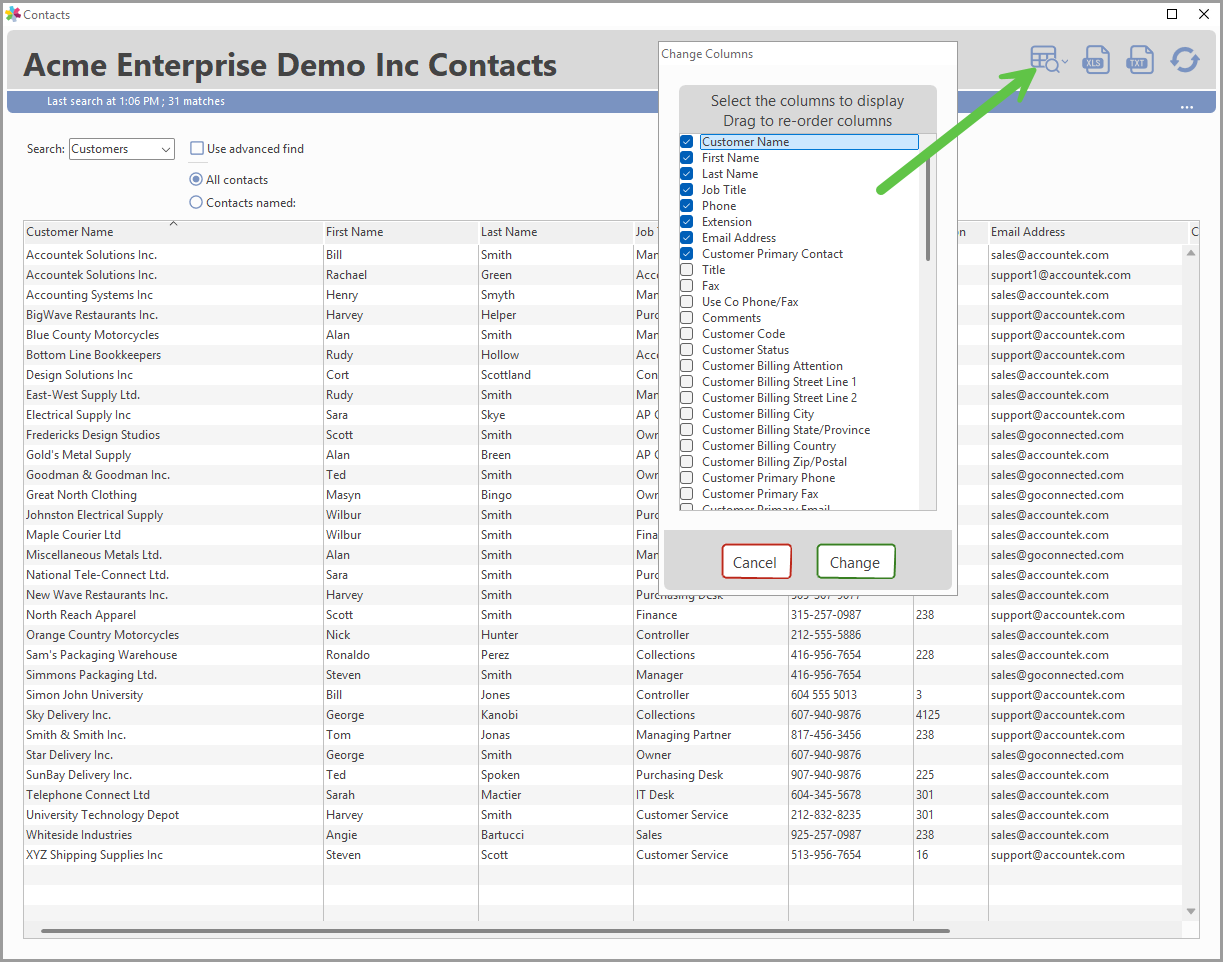Select the Great North Clothing row
The image size is (1223, 962).
click(603, 495)
